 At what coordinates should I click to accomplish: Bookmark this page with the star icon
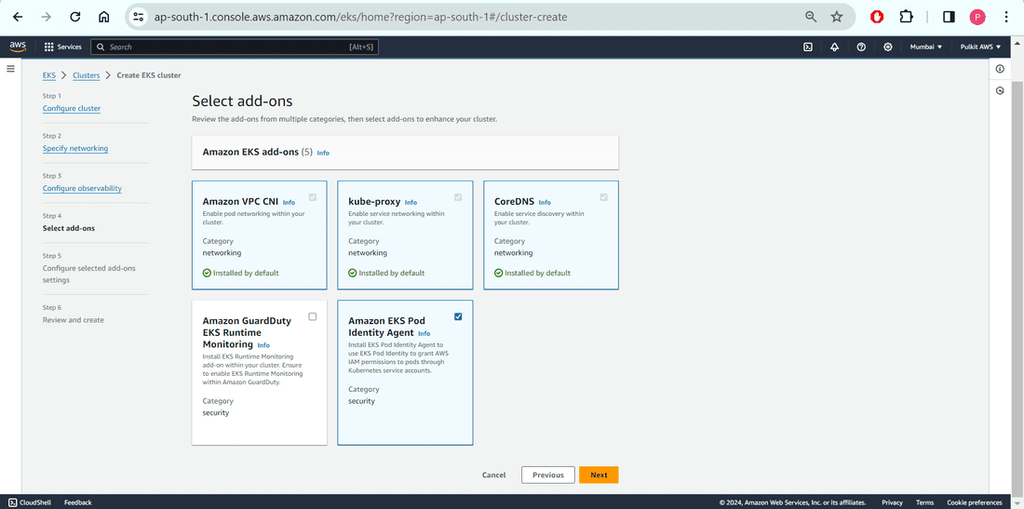837,17
